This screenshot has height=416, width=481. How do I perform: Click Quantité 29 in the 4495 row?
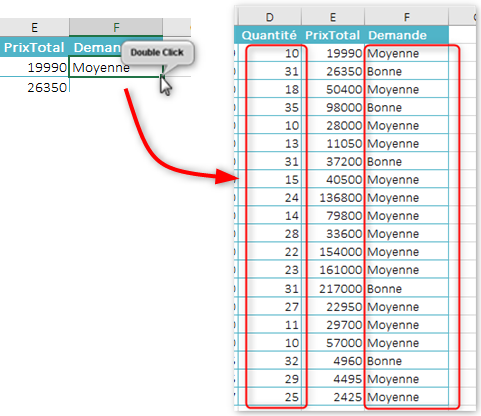(270, 378)
